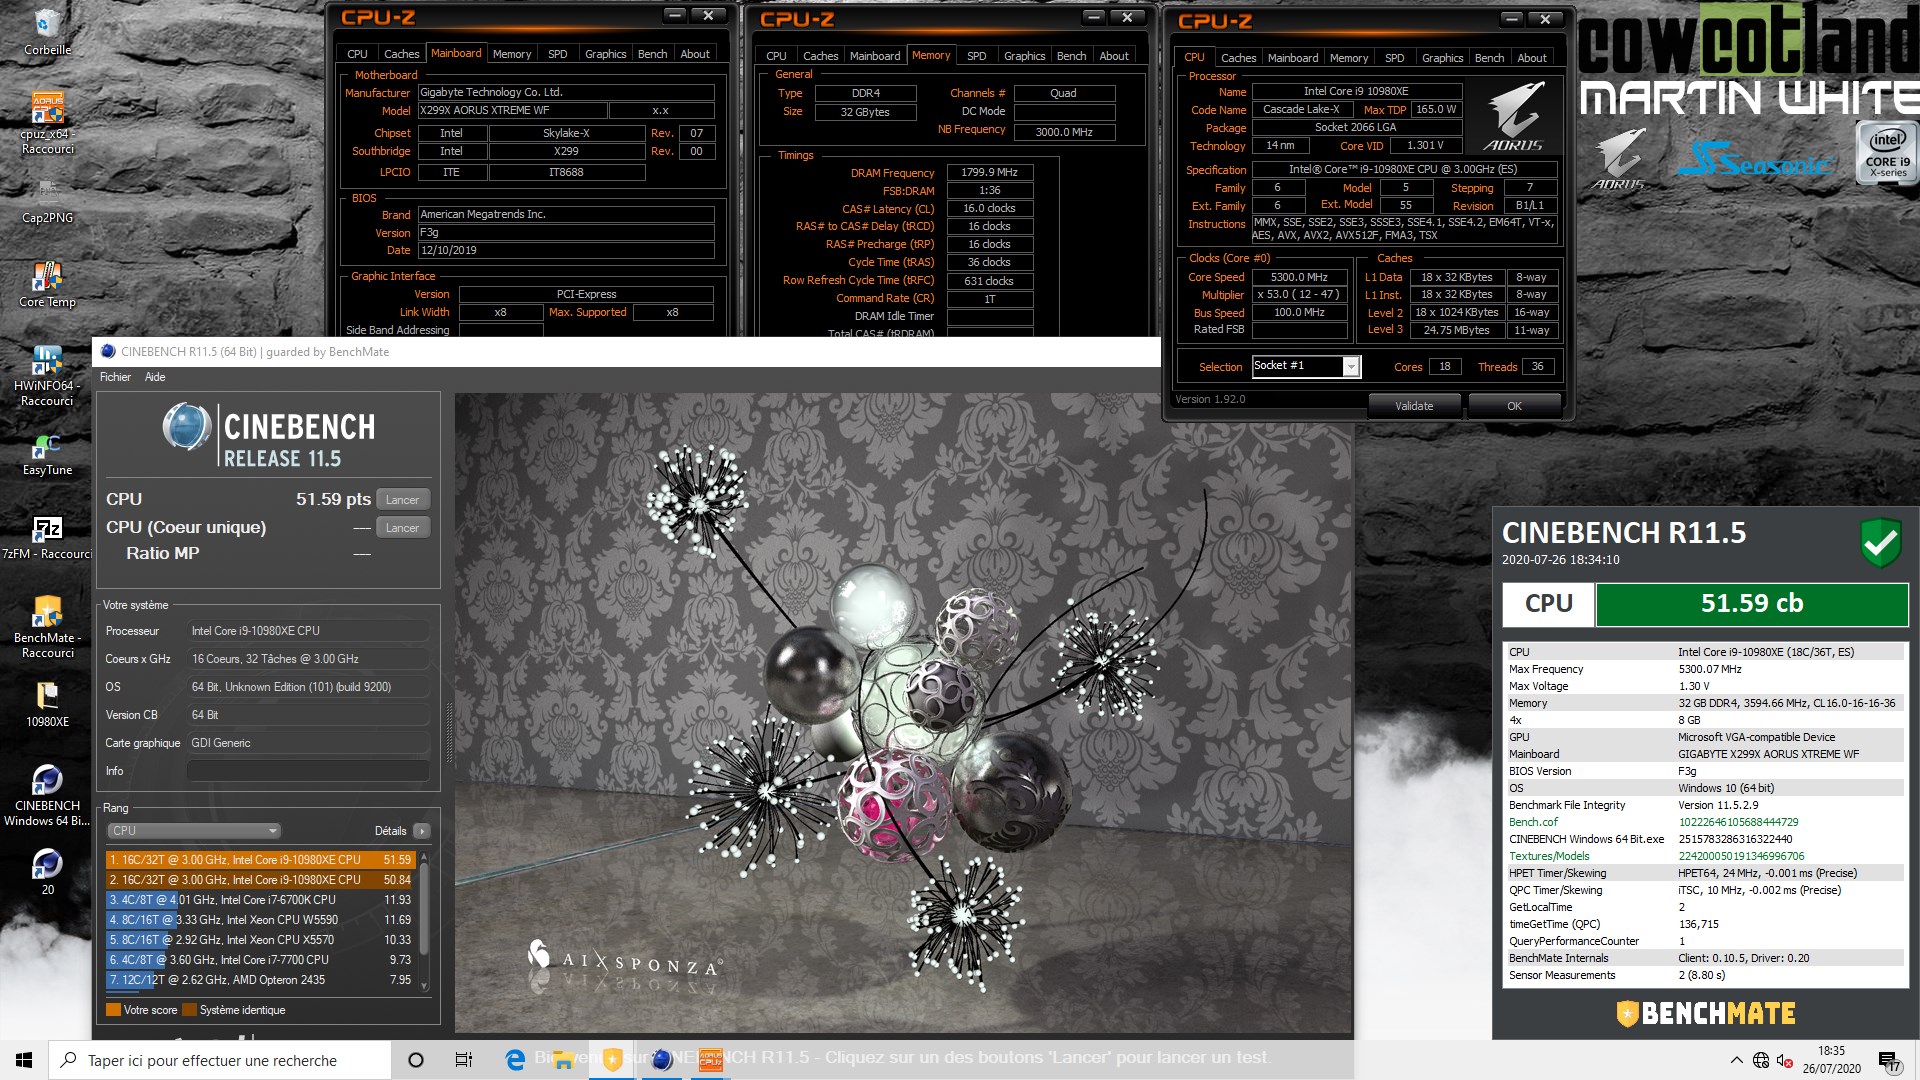Launch Core Temp from the desktop
This screenshot has width=1920, height=1080.
click(47, 284)
